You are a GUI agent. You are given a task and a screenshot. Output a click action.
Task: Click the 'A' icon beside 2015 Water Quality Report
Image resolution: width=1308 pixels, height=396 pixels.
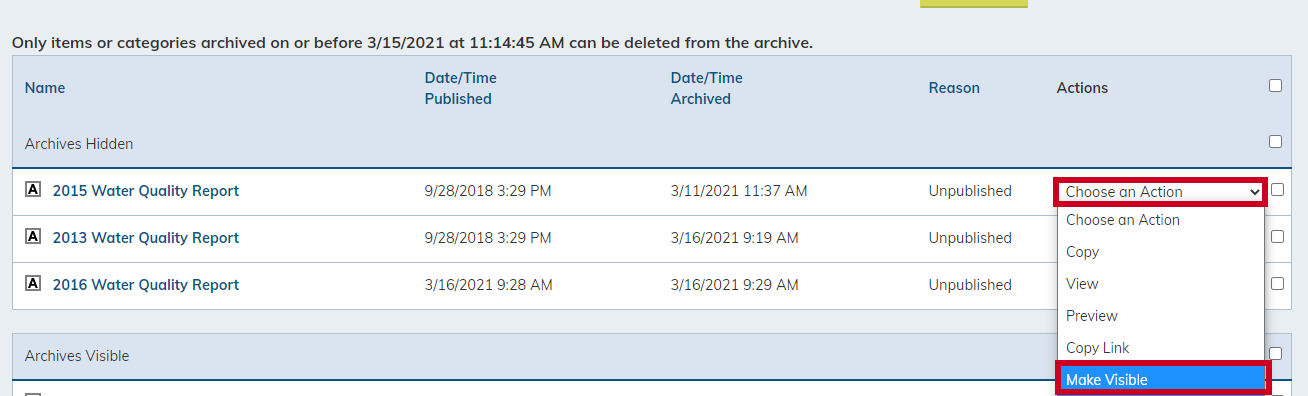pyautogui.click(x=32, y=190)
